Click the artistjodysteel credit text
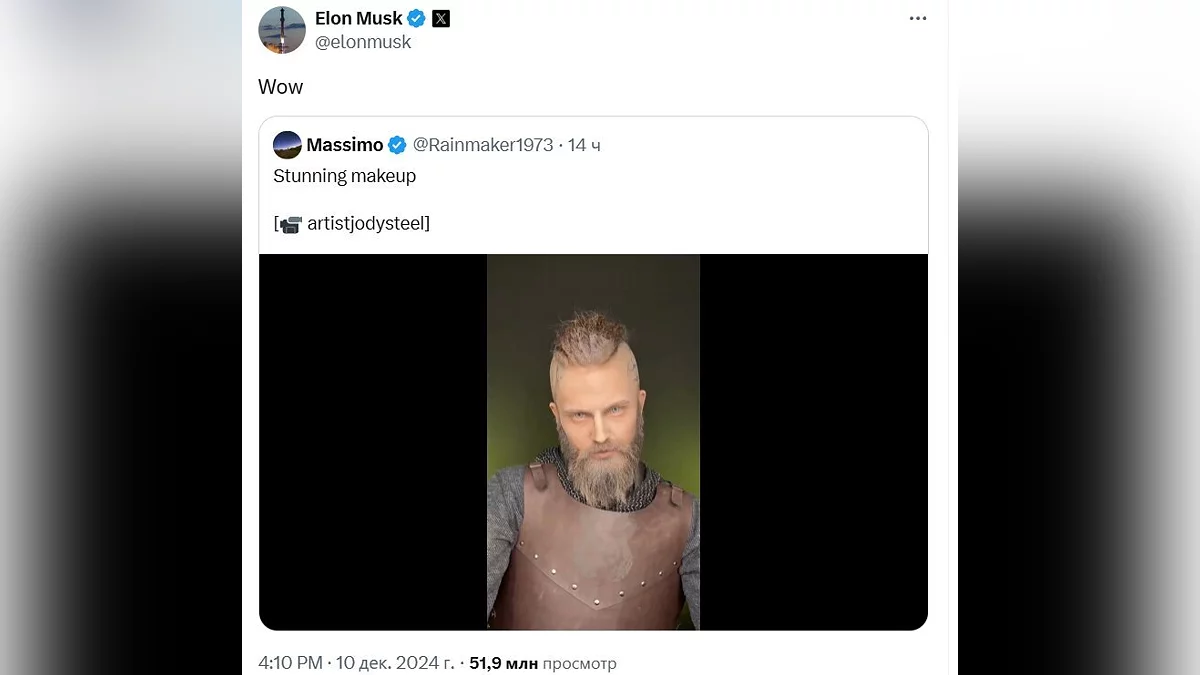 click(368, 223)
